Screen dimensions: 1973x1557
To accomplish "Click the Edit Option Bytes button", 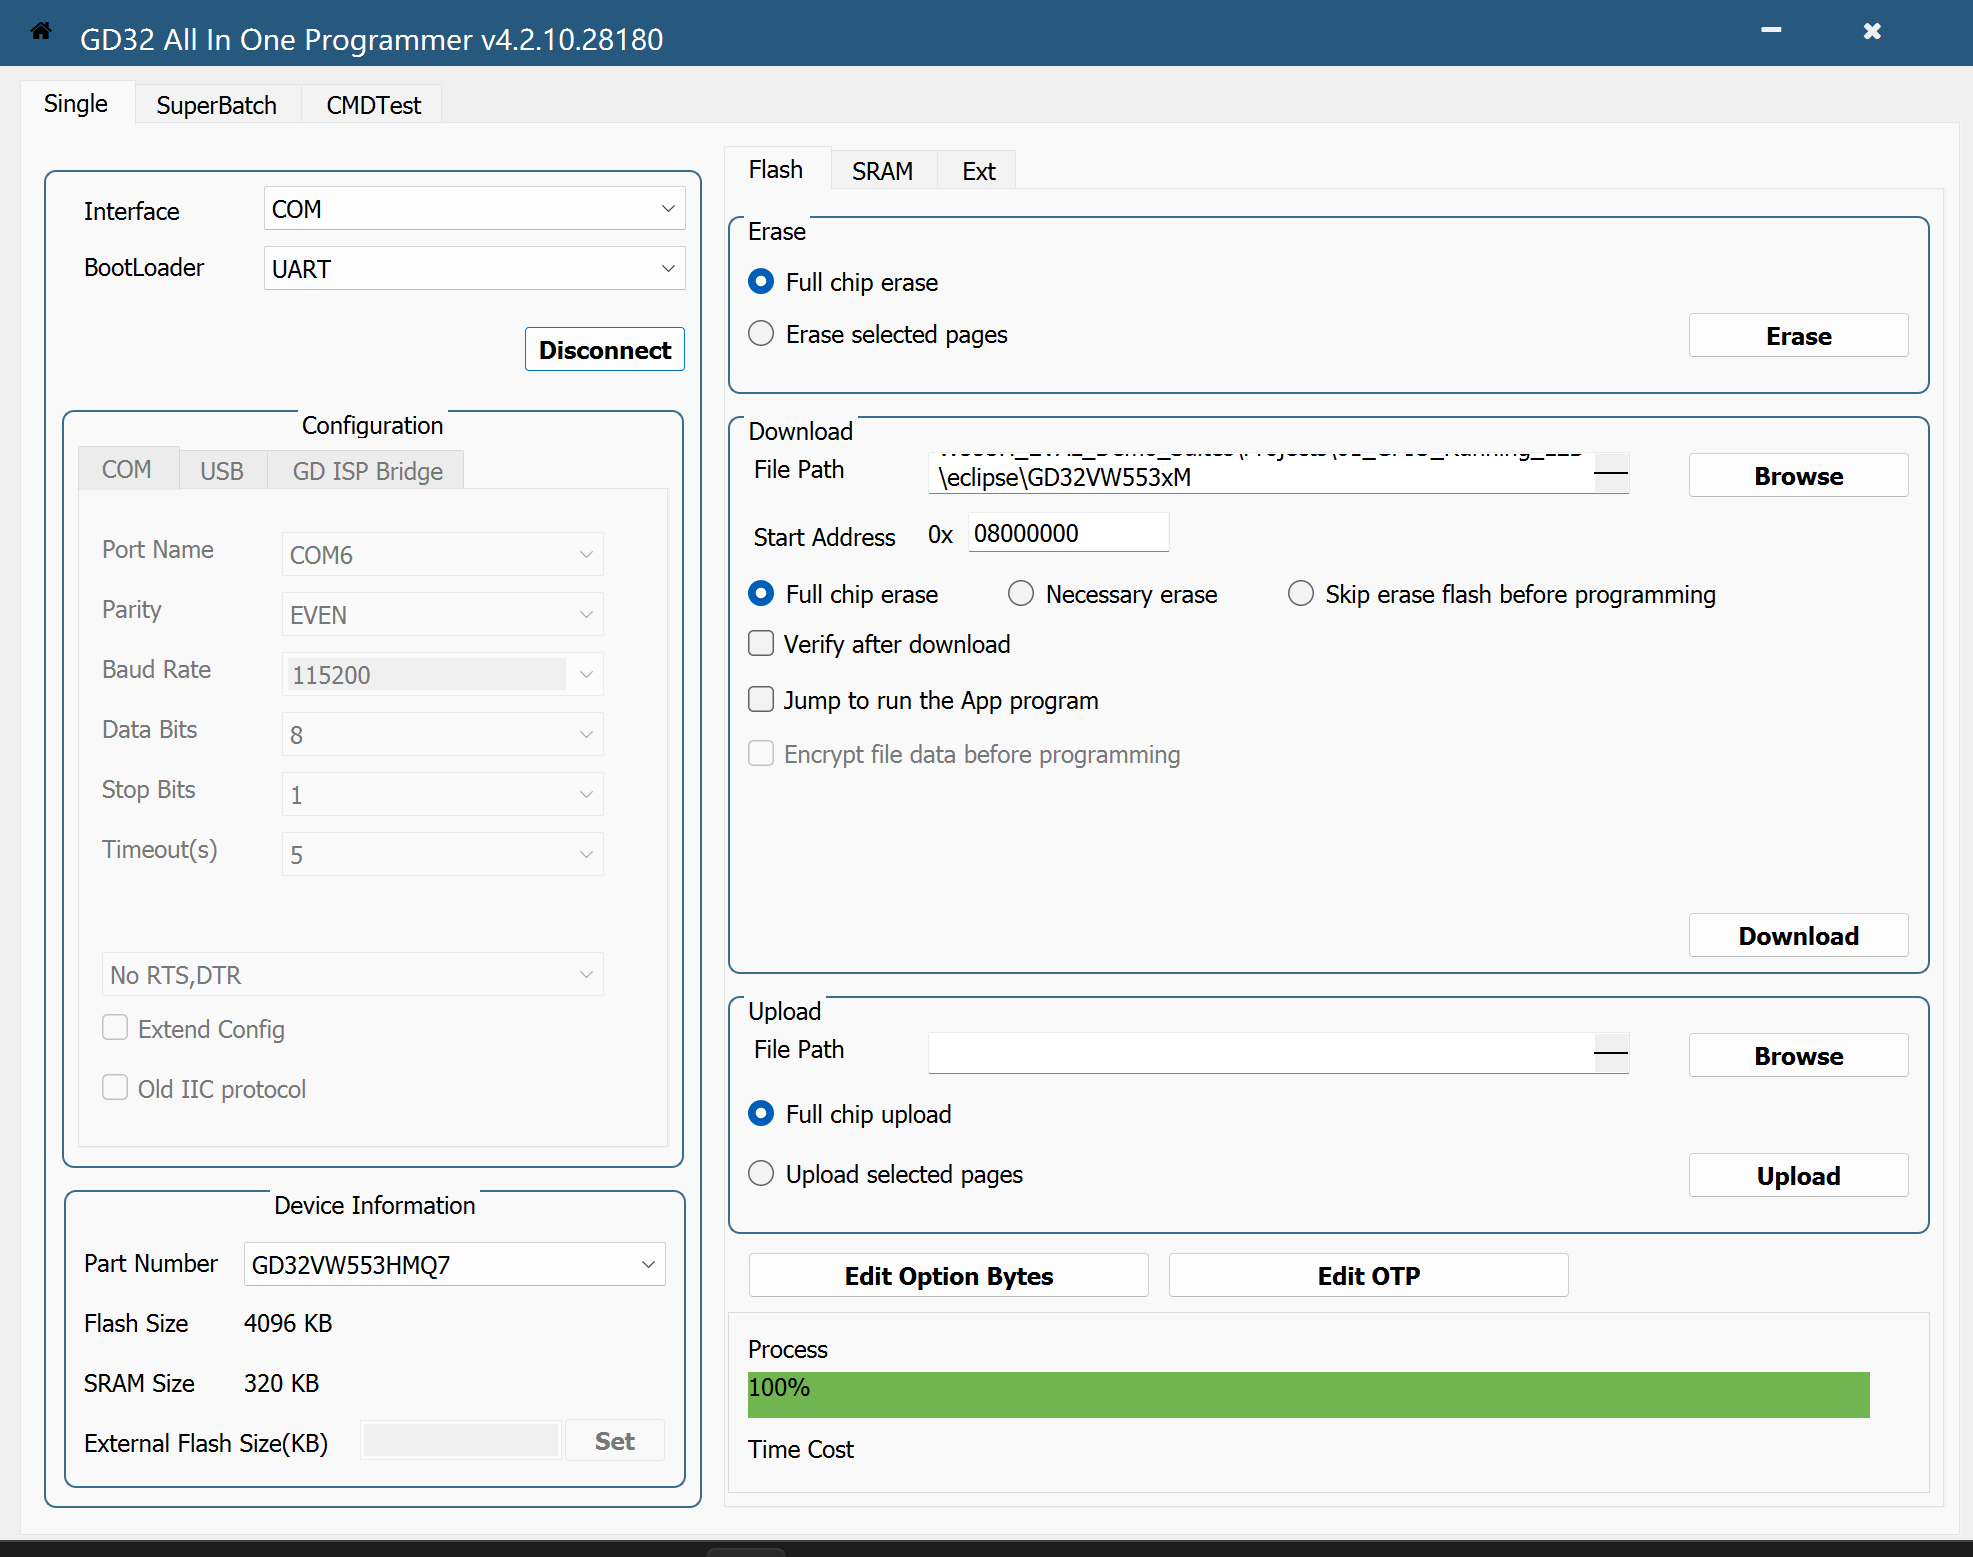I will (948, 1276).
